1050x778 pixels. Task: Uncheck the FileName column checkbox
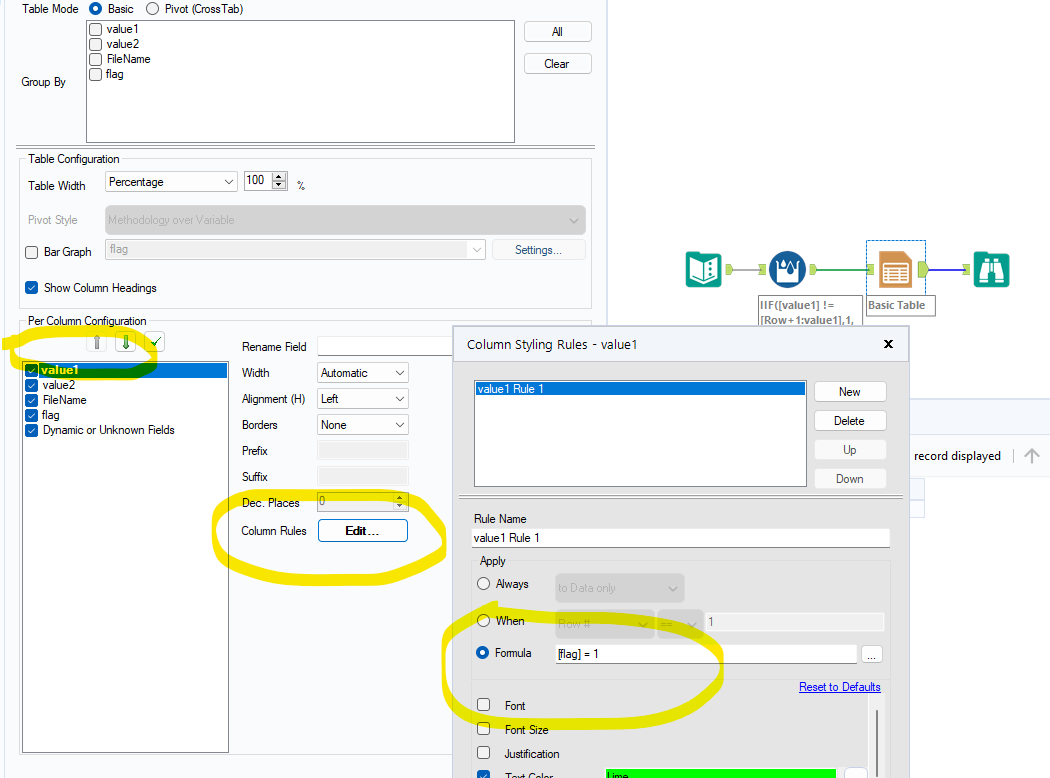click(31, 400)
